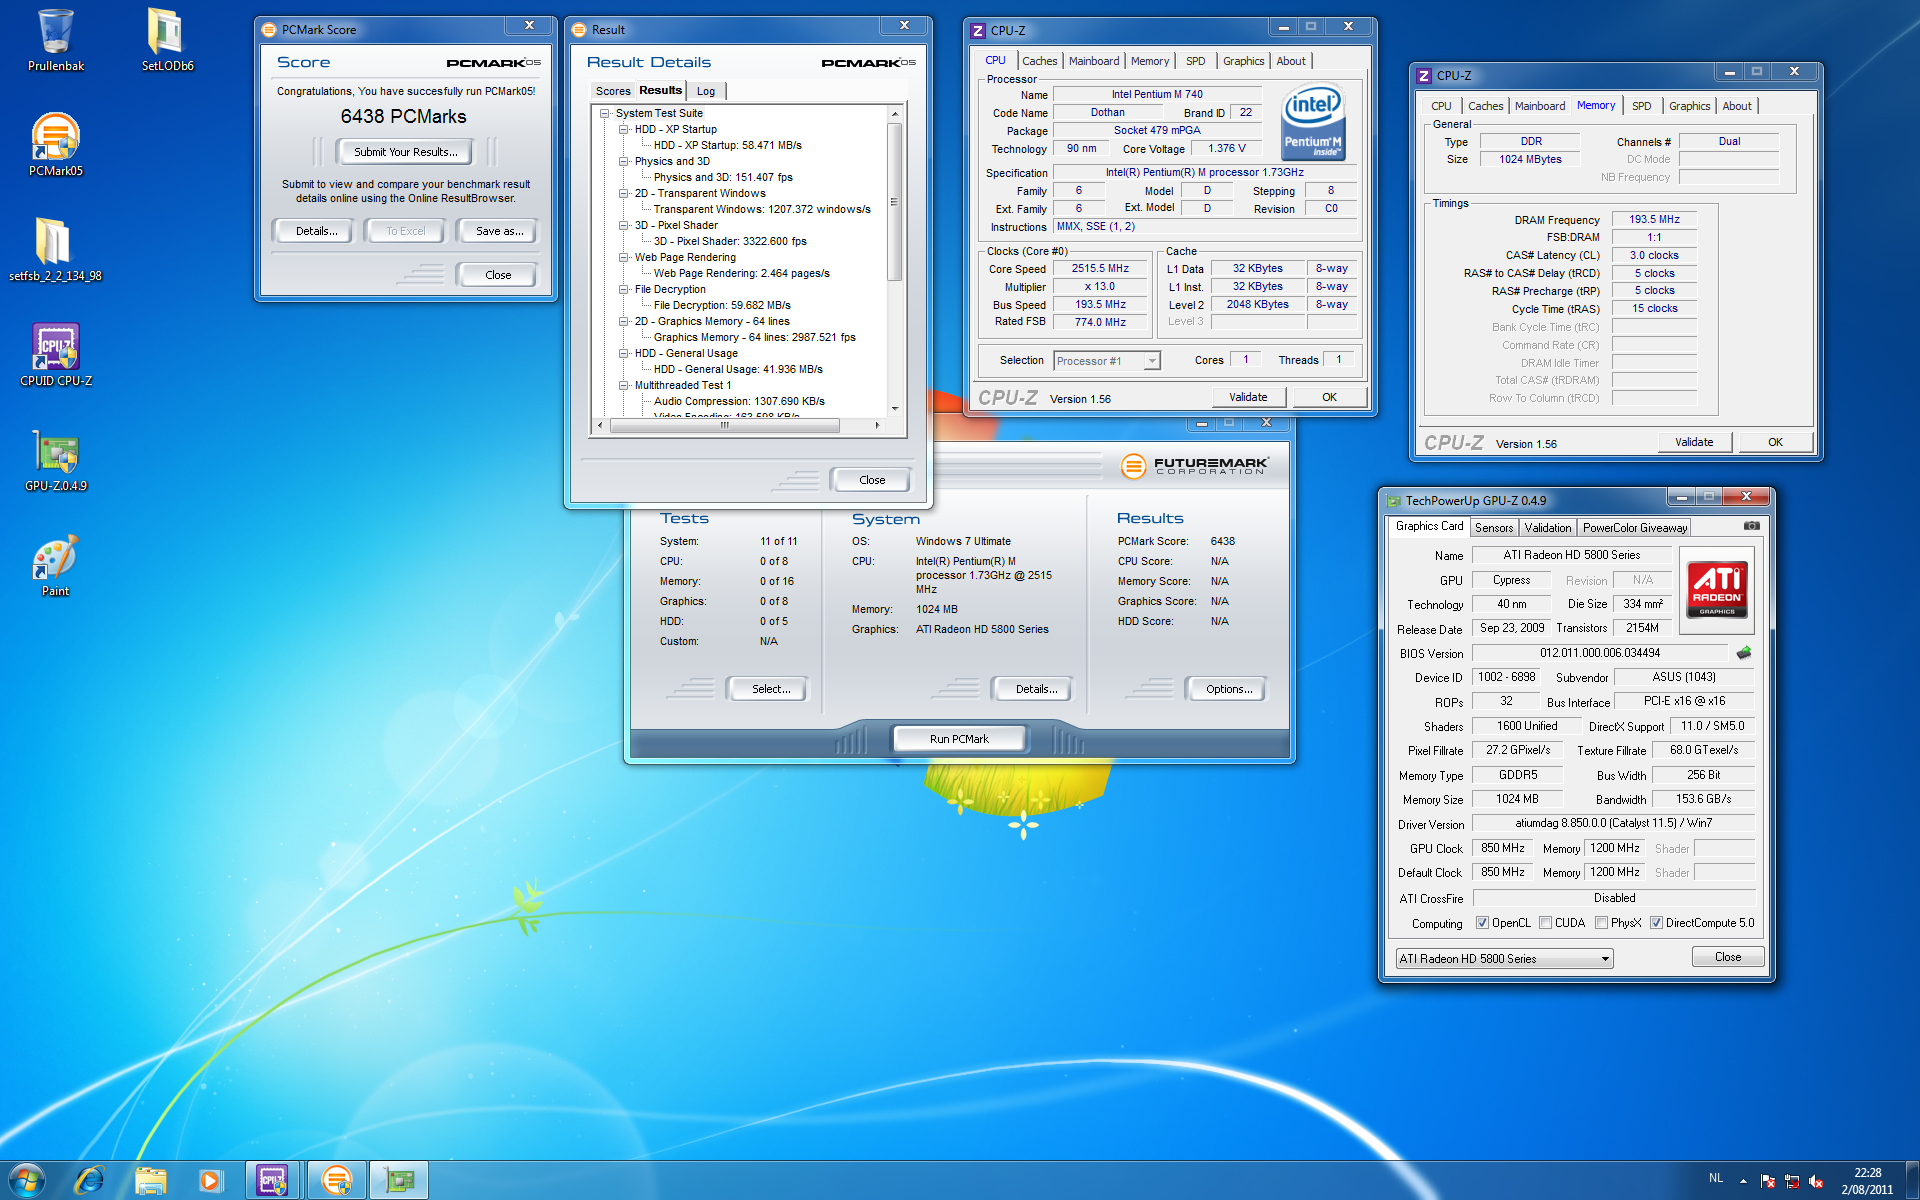
Task: Select the PCMark05 desktop shortcut
Action: (56, 145)
